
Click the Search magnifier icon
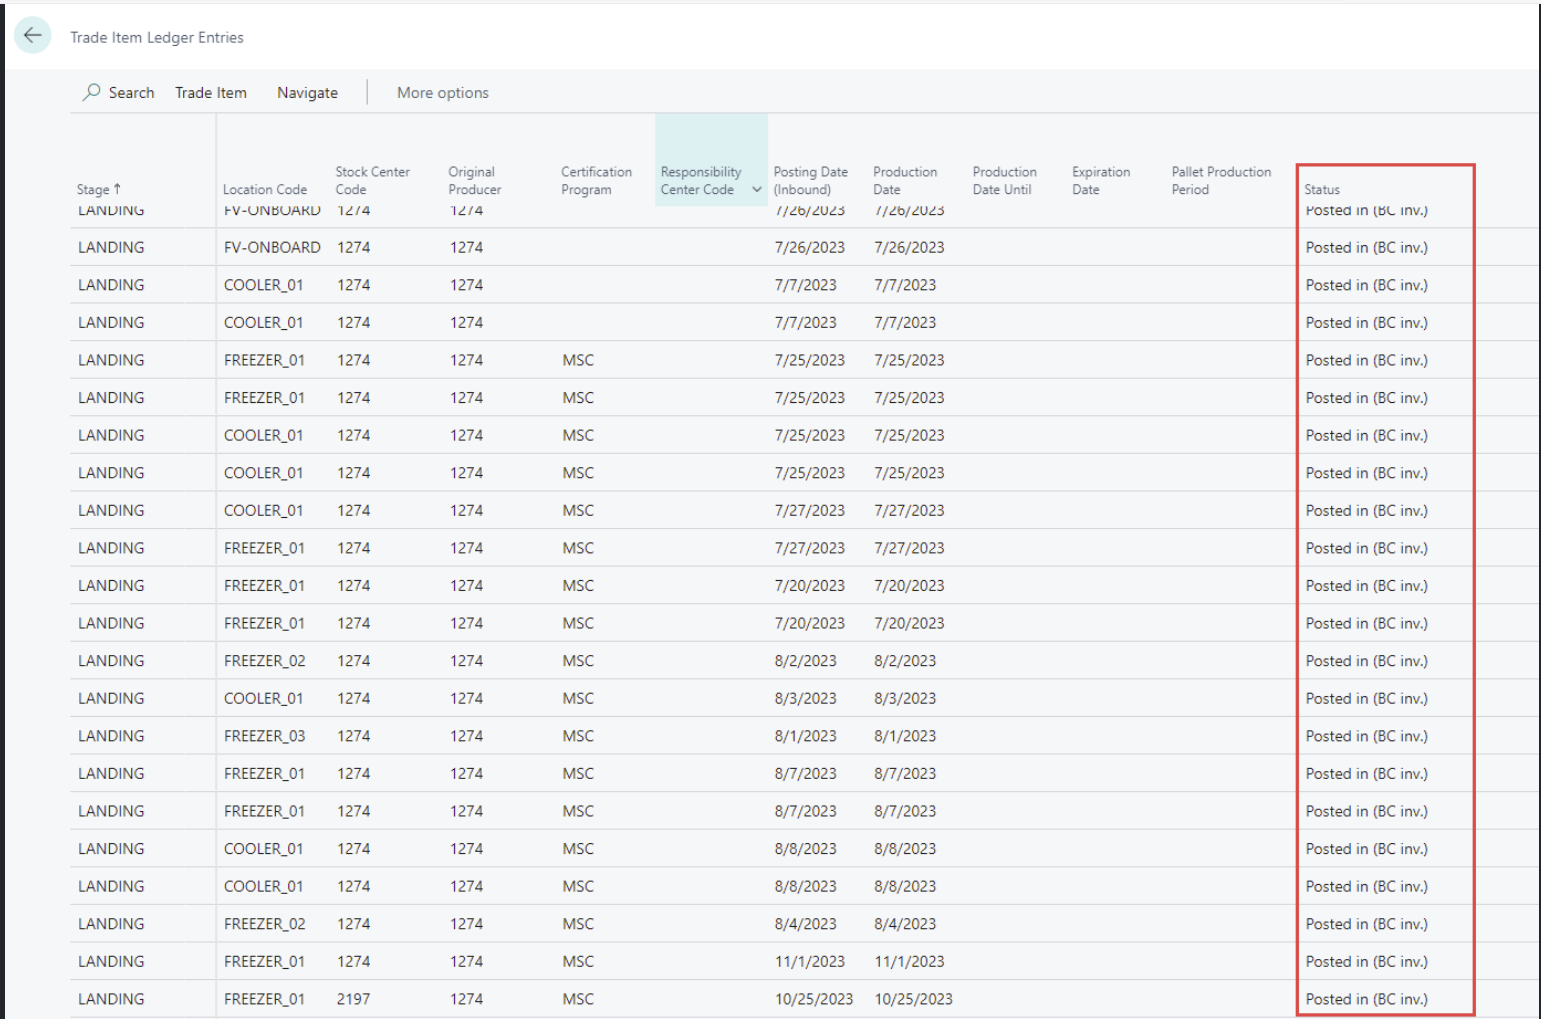(92, 92)
